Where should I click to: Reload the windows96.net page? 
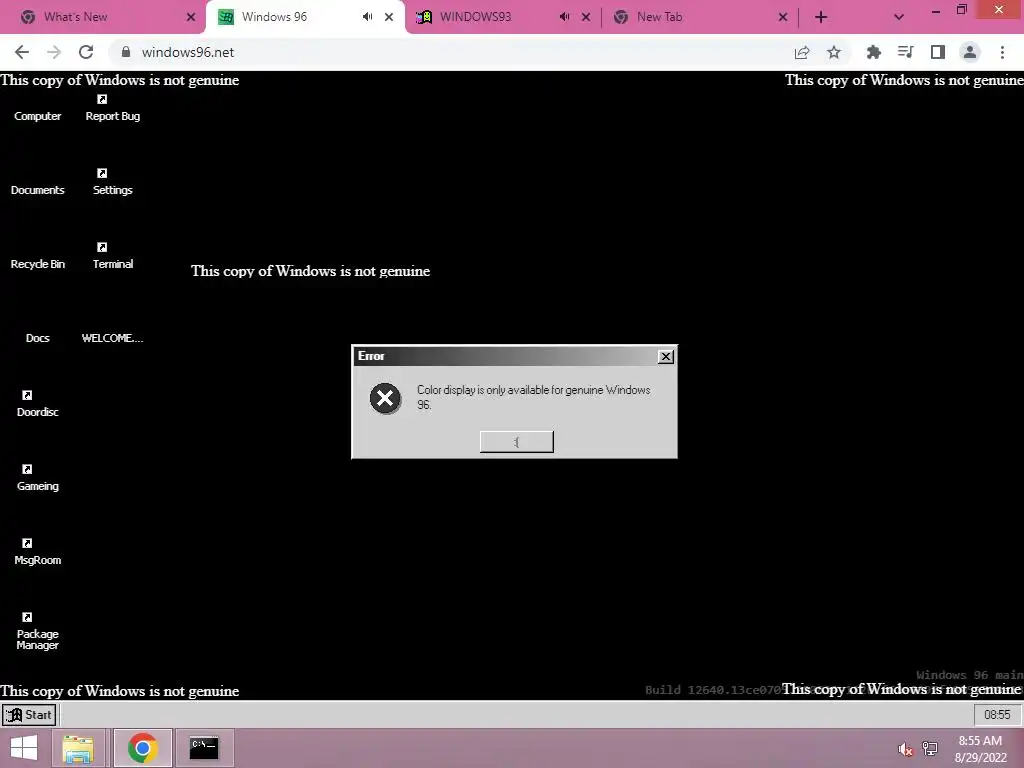point(86,52)
